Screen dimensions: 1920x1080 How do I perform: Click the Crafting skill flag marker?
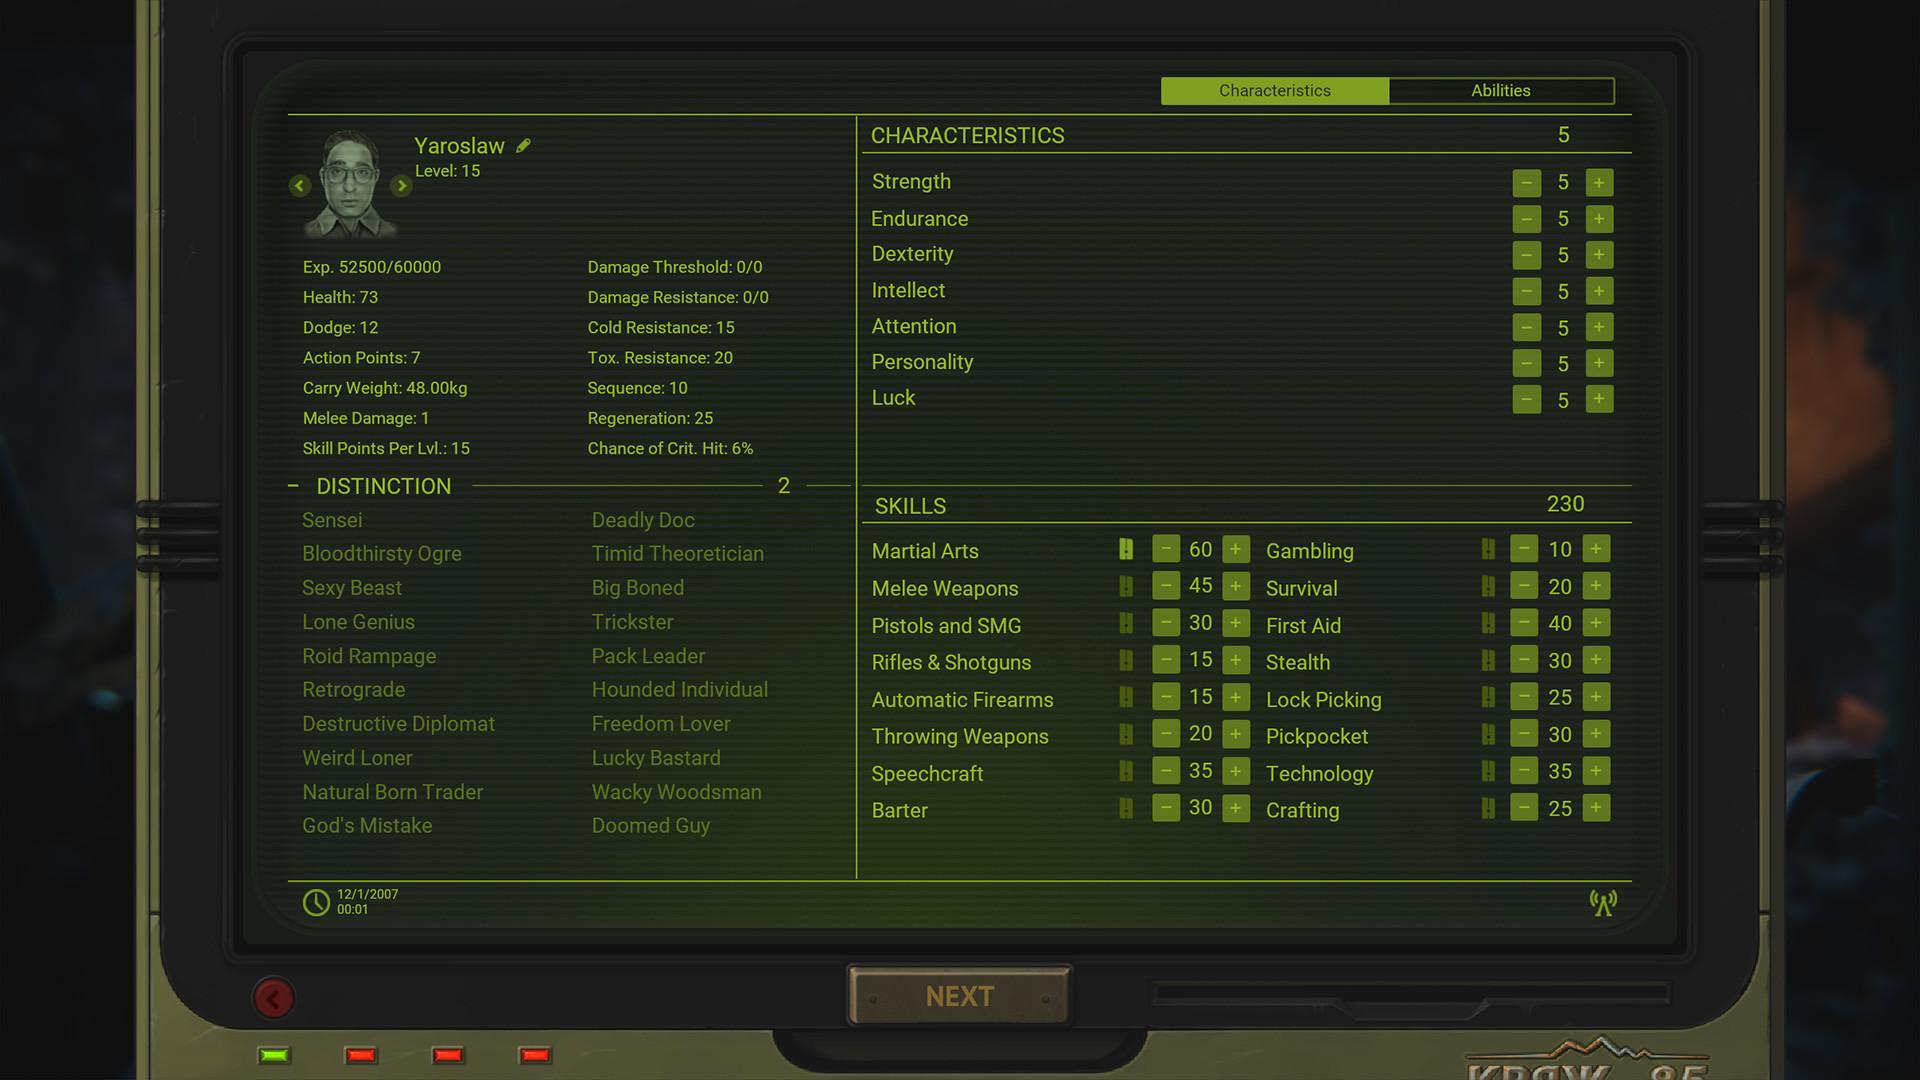(x=1487, y=808)
